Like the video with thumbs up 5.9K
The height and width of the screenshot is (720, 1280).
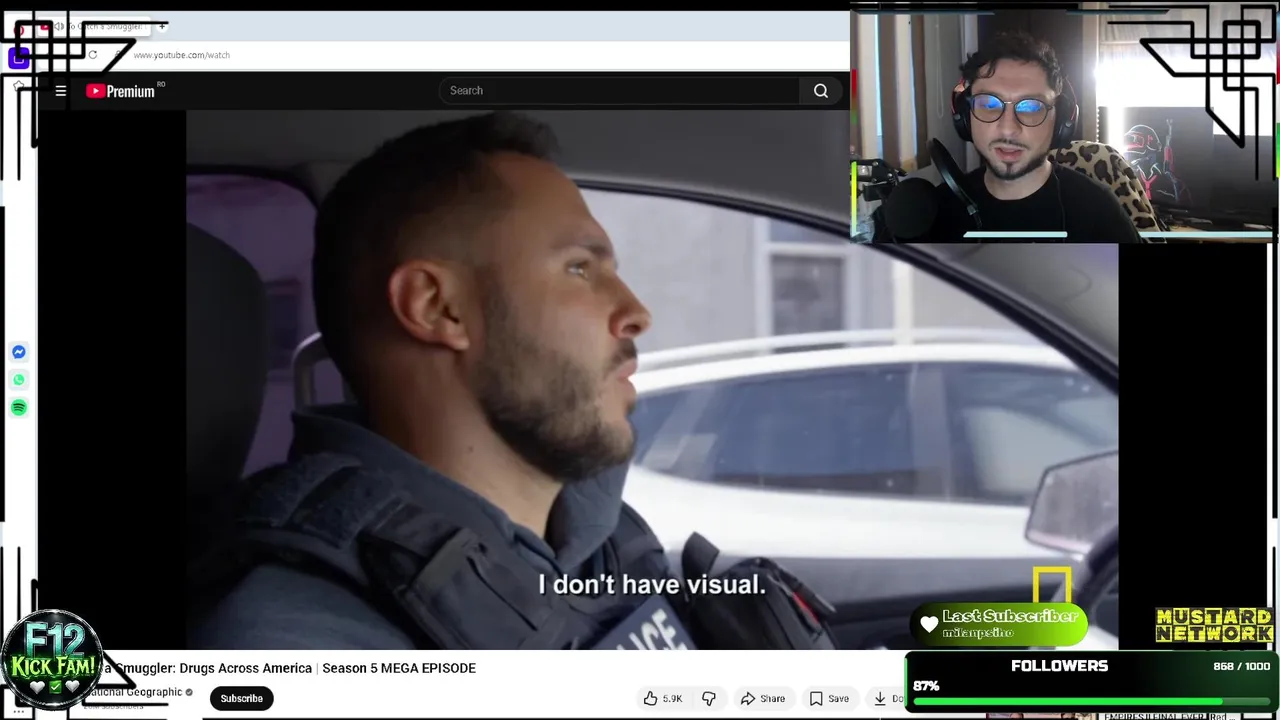click(x=663, y=698)
